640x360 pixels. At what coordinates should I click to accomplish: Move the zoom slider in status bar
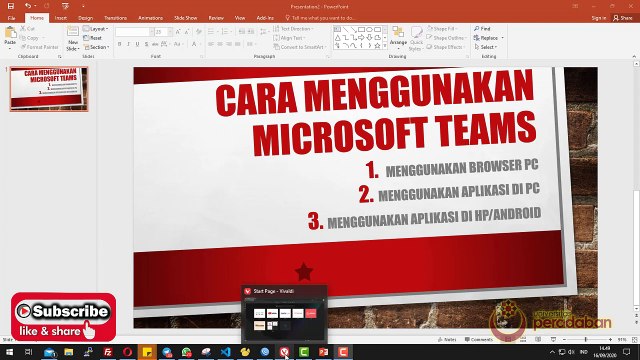pyautogui.click(x=586, y=340)
